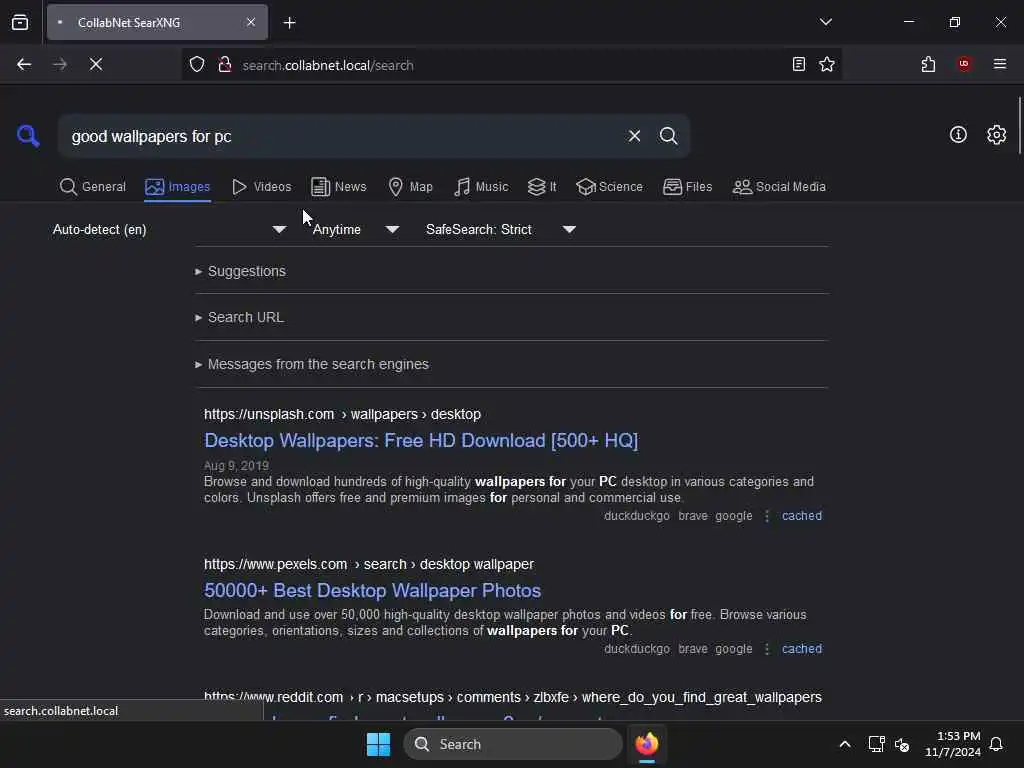1024x768 pixels.
Task: Open the SafeSearch: Strict dropdown
Action: (x=501, y=229)
